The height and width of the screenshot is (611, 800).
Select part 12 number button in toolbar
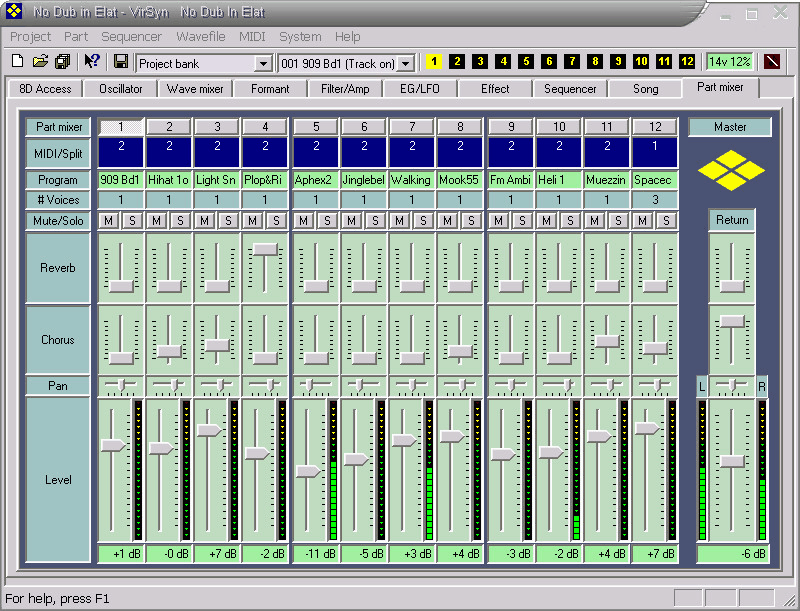click(x=687, y=62)
